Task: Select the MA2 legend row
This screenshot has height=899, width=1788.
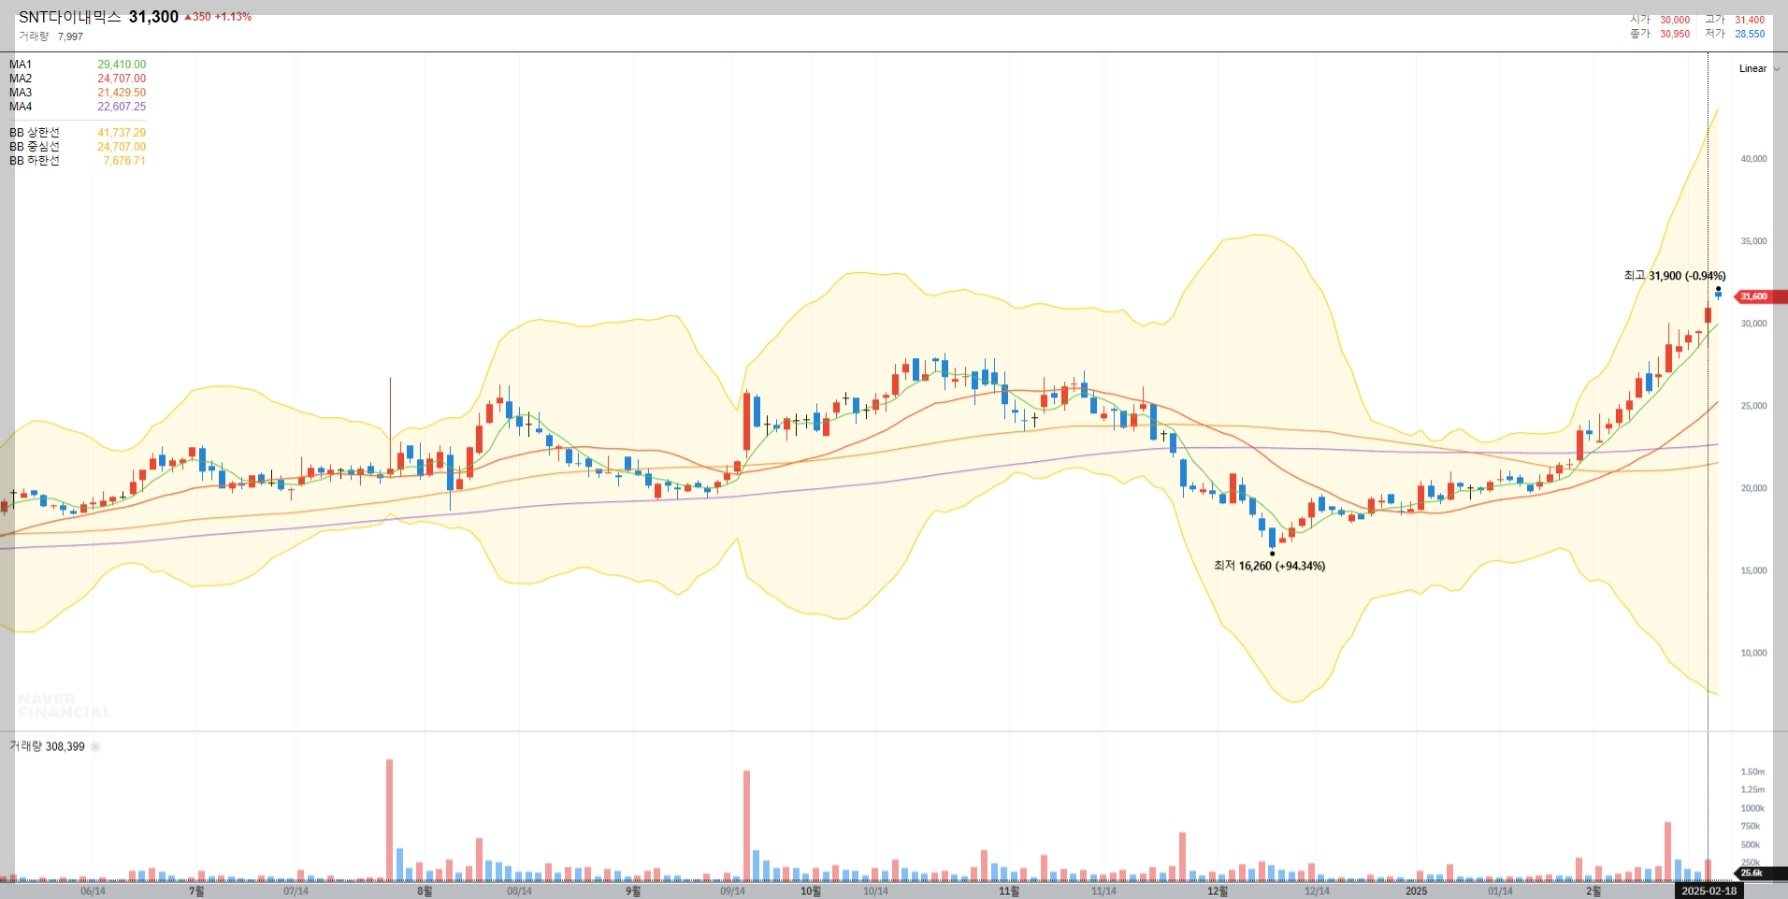Action: pos(77,78)
